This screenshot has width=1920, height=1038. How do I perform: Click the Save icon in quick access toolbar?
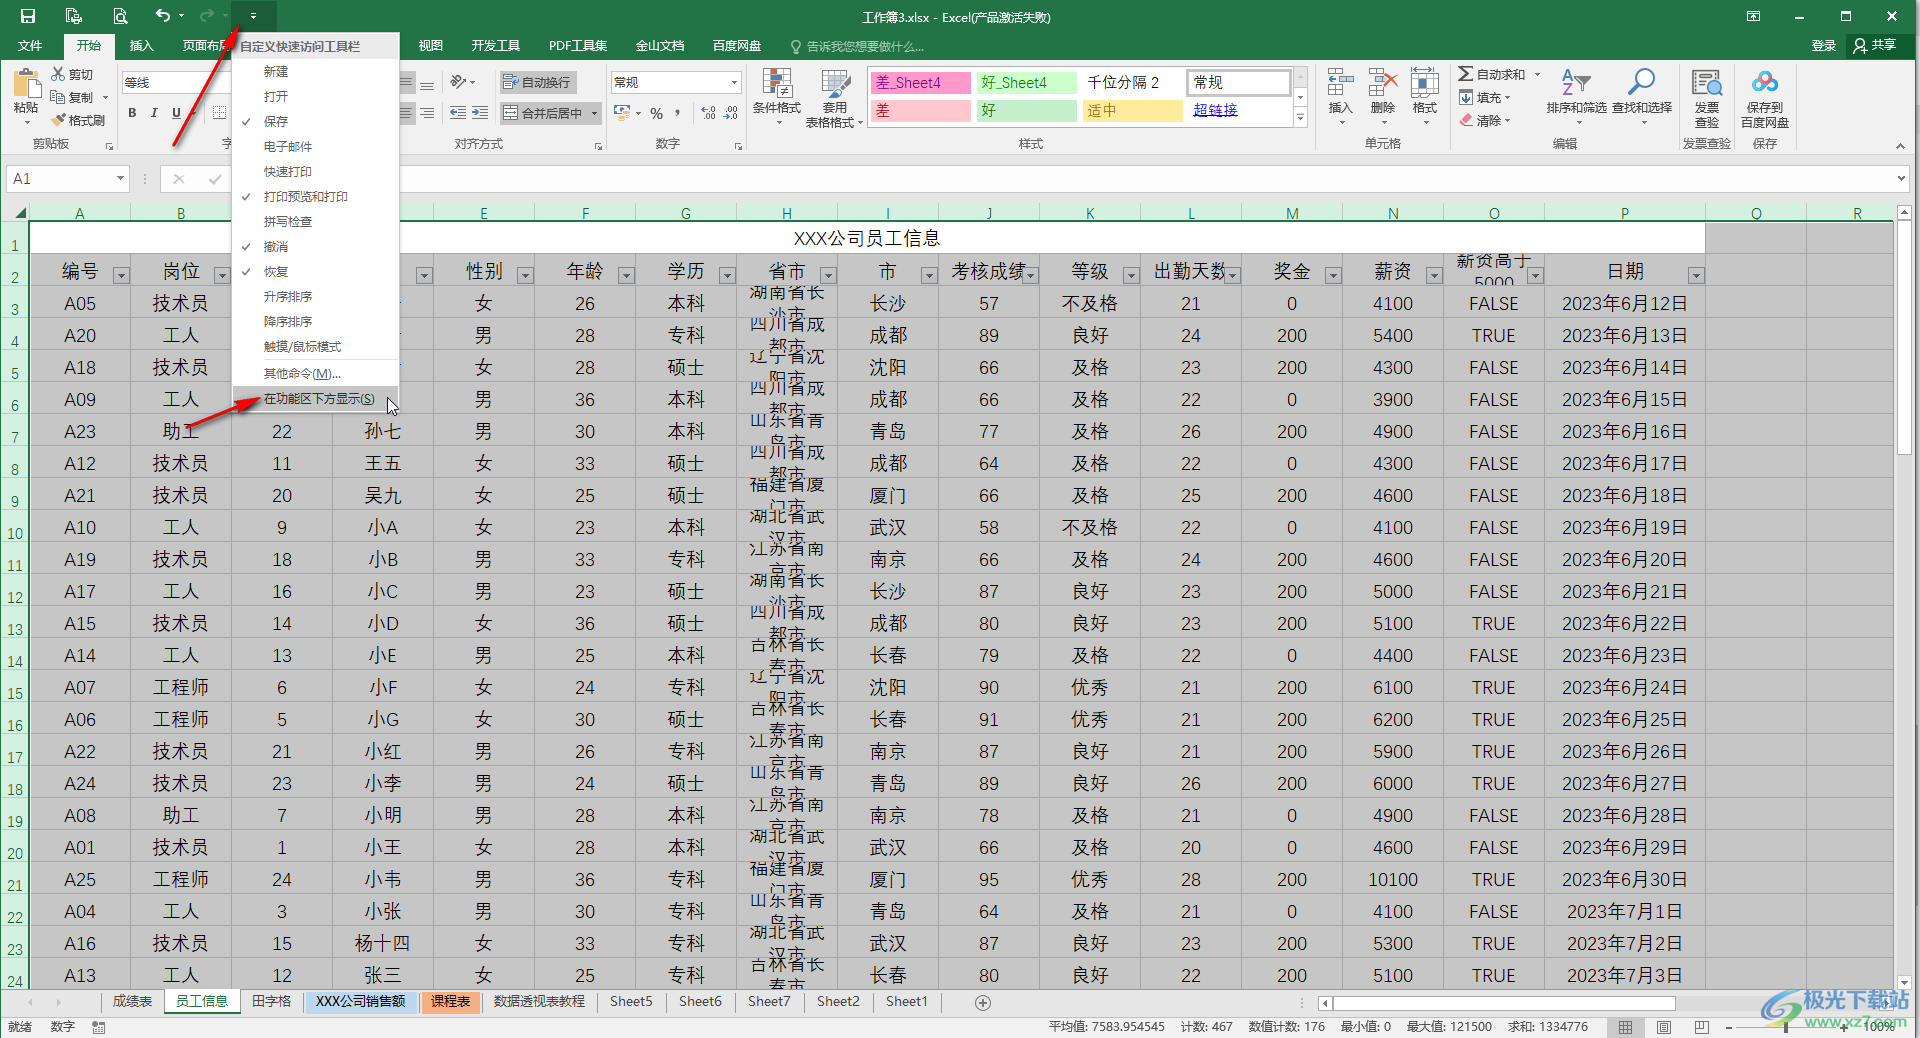(x=28, y=16)
